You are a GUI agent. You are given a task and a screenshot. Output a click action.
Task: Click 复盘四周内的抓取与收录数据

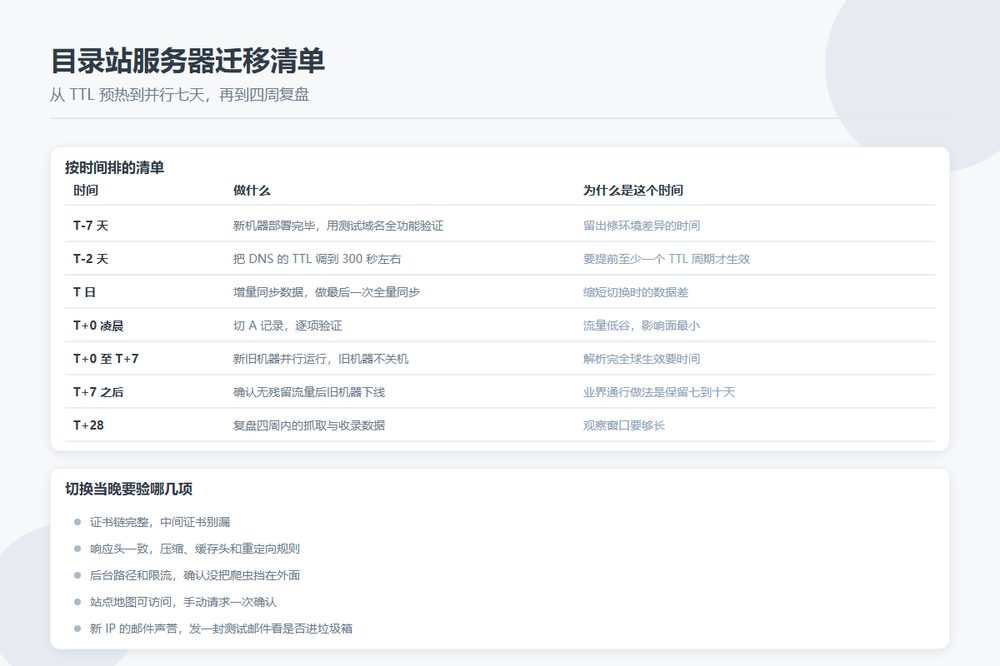309,425
